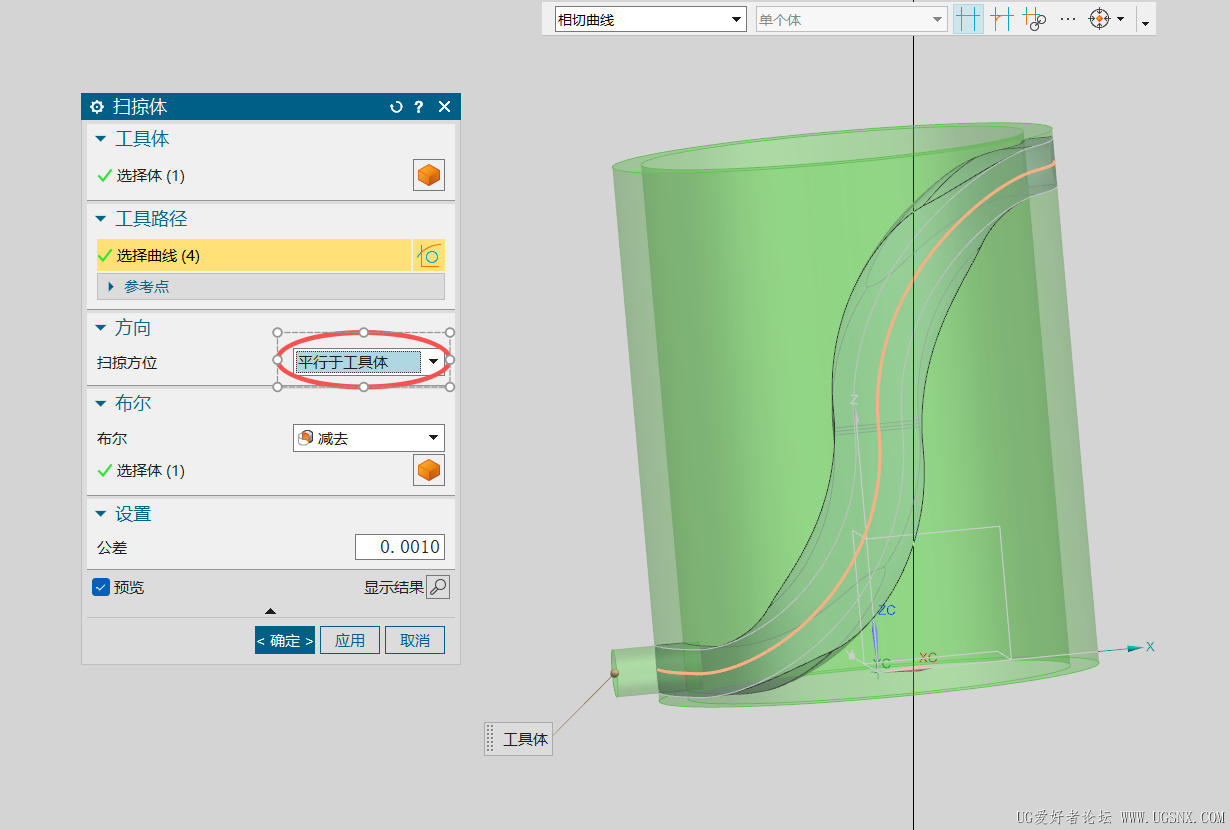Image resolution: width=1230 pixels, height=830 pixels.
Task: Open help for the 扫掠体 dialog
Action: 419,107
